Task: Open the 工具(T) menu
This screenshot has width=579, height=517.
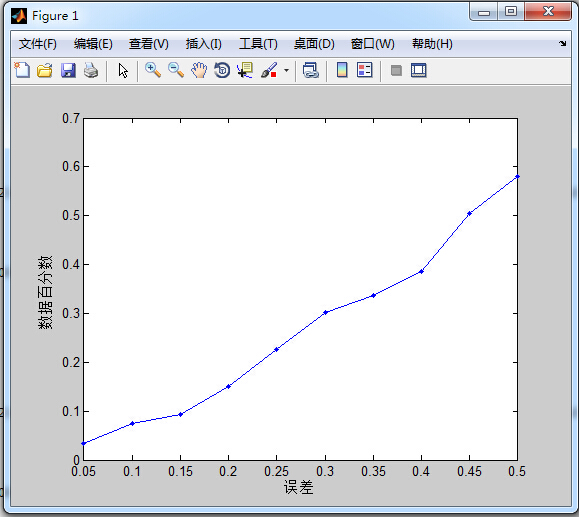Action: [x=258, y=44]
